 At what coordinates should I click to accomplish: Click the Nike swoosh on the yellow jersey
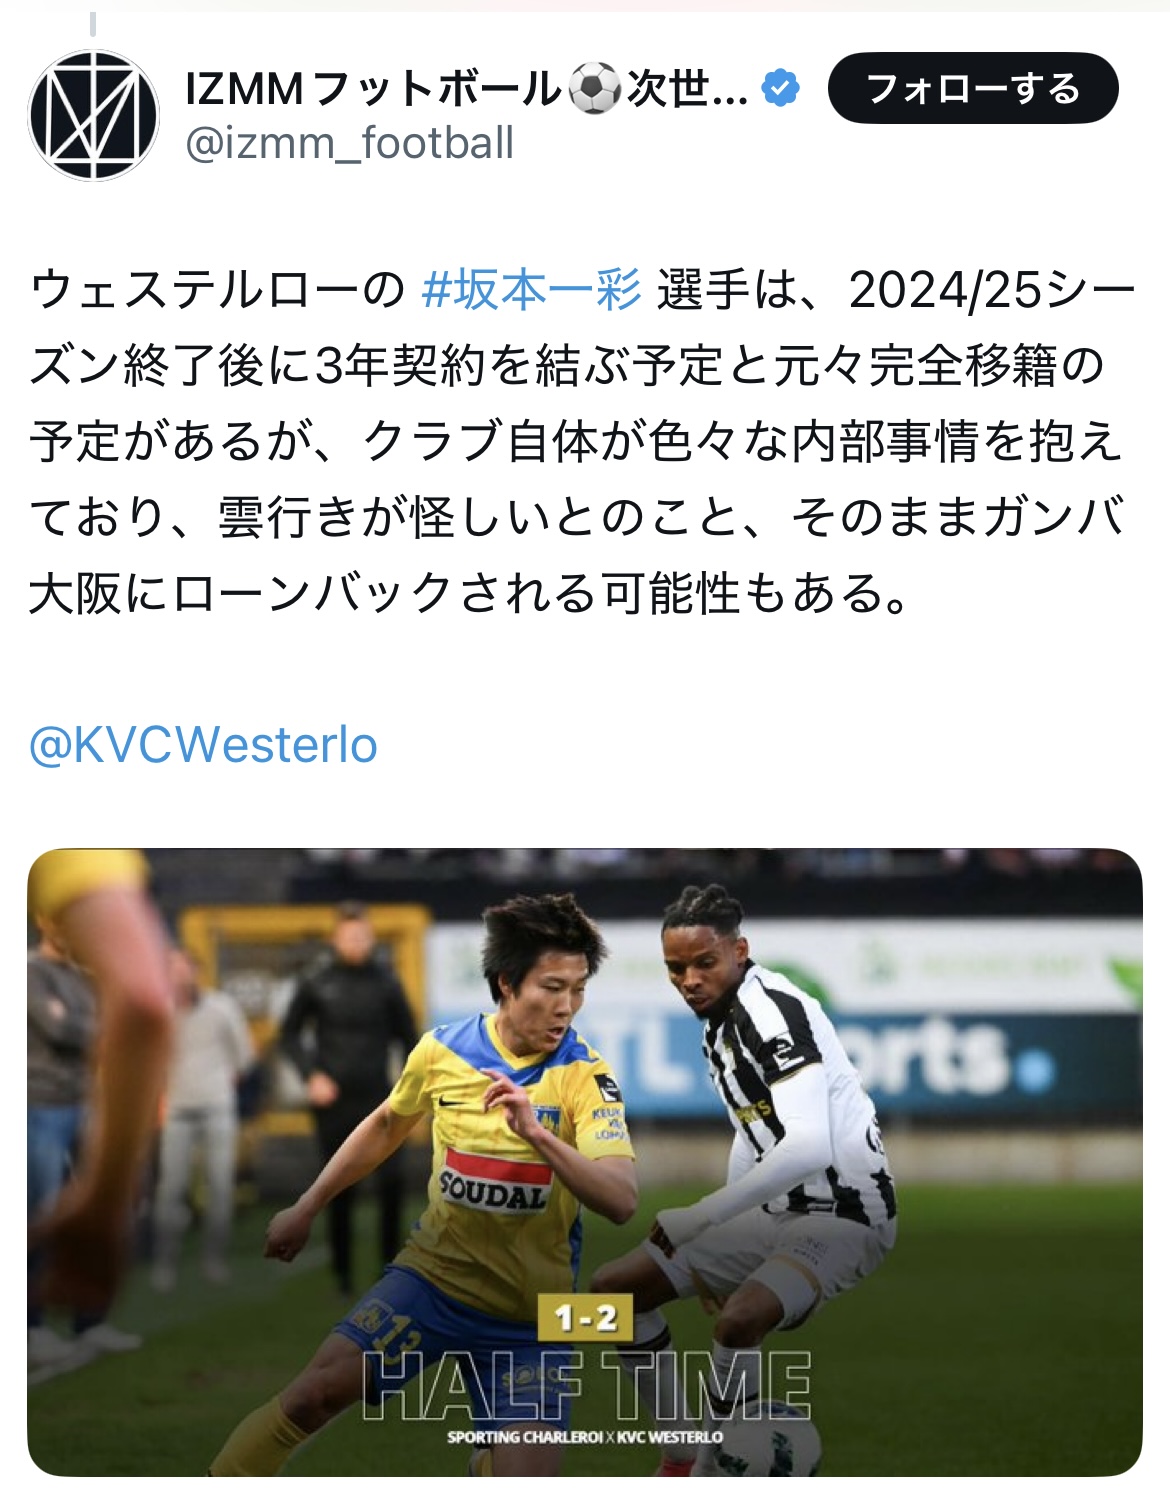point(452,1103)
